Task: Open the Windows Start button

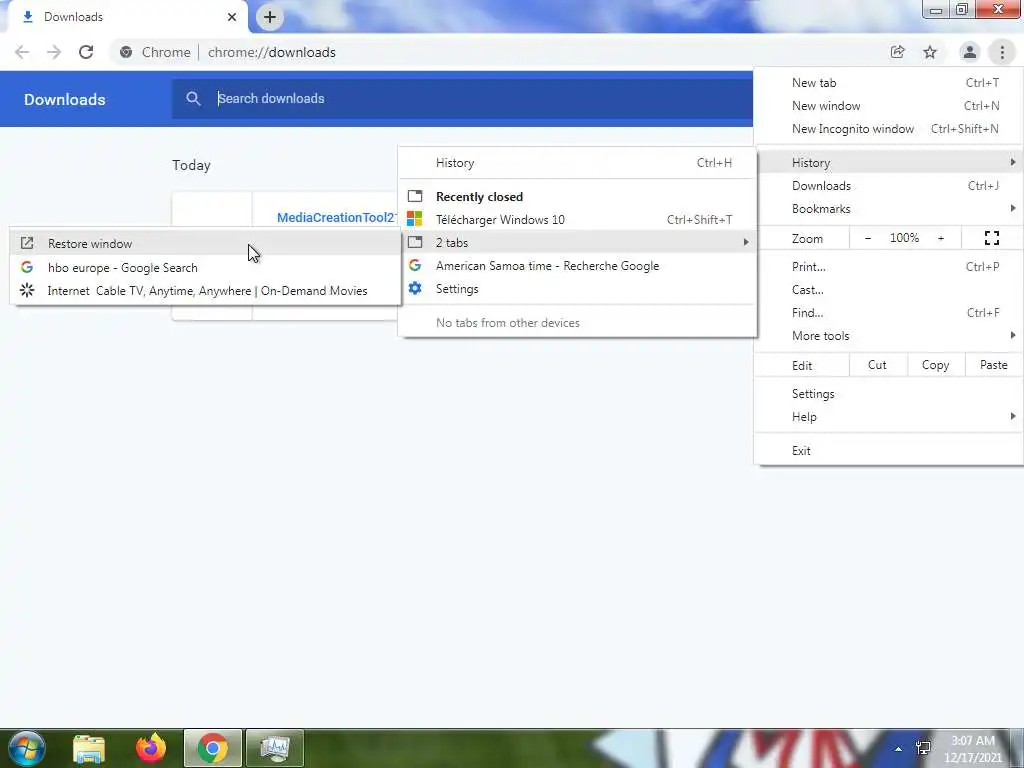Action: (x=26, y=748)
